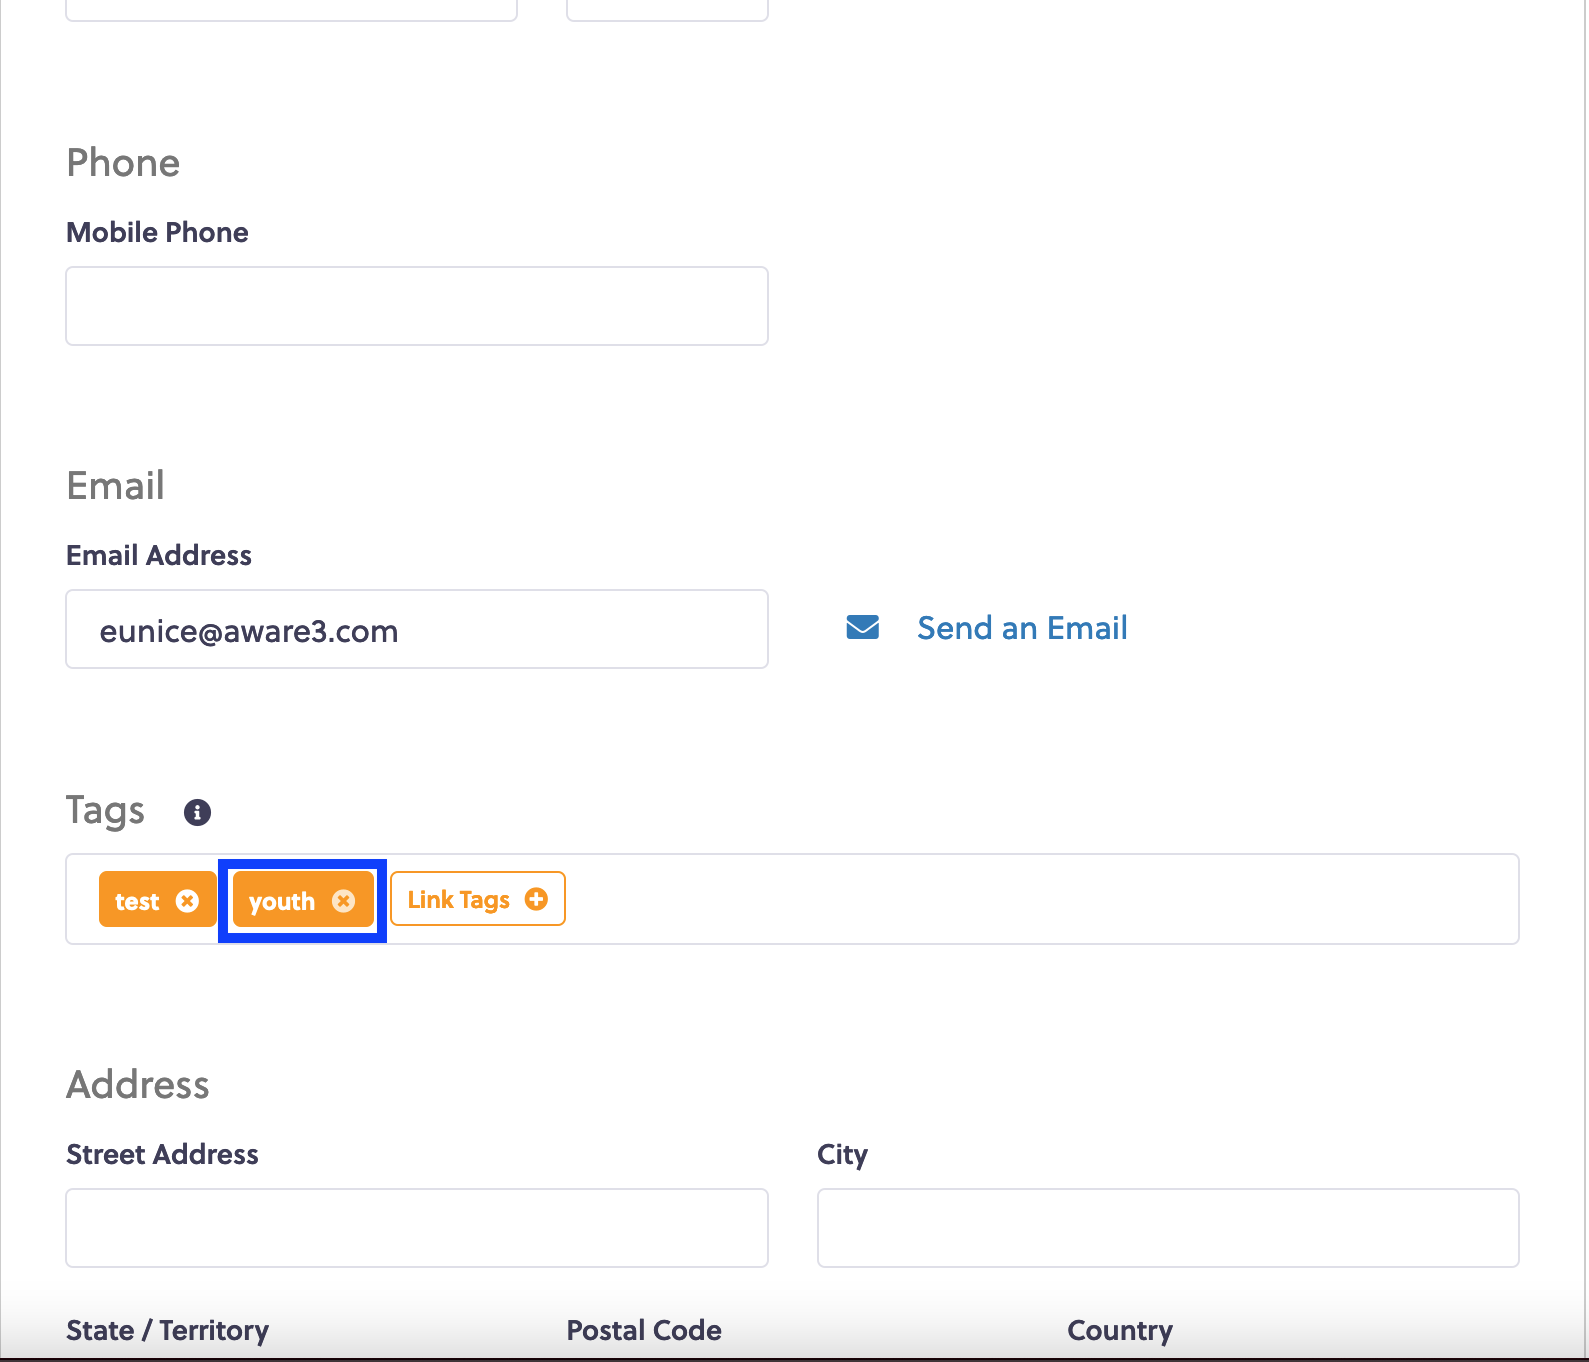This screenshot has width=1589, height=1362.
Task: Open the Send an Email link
Action: coord(1022,628)
